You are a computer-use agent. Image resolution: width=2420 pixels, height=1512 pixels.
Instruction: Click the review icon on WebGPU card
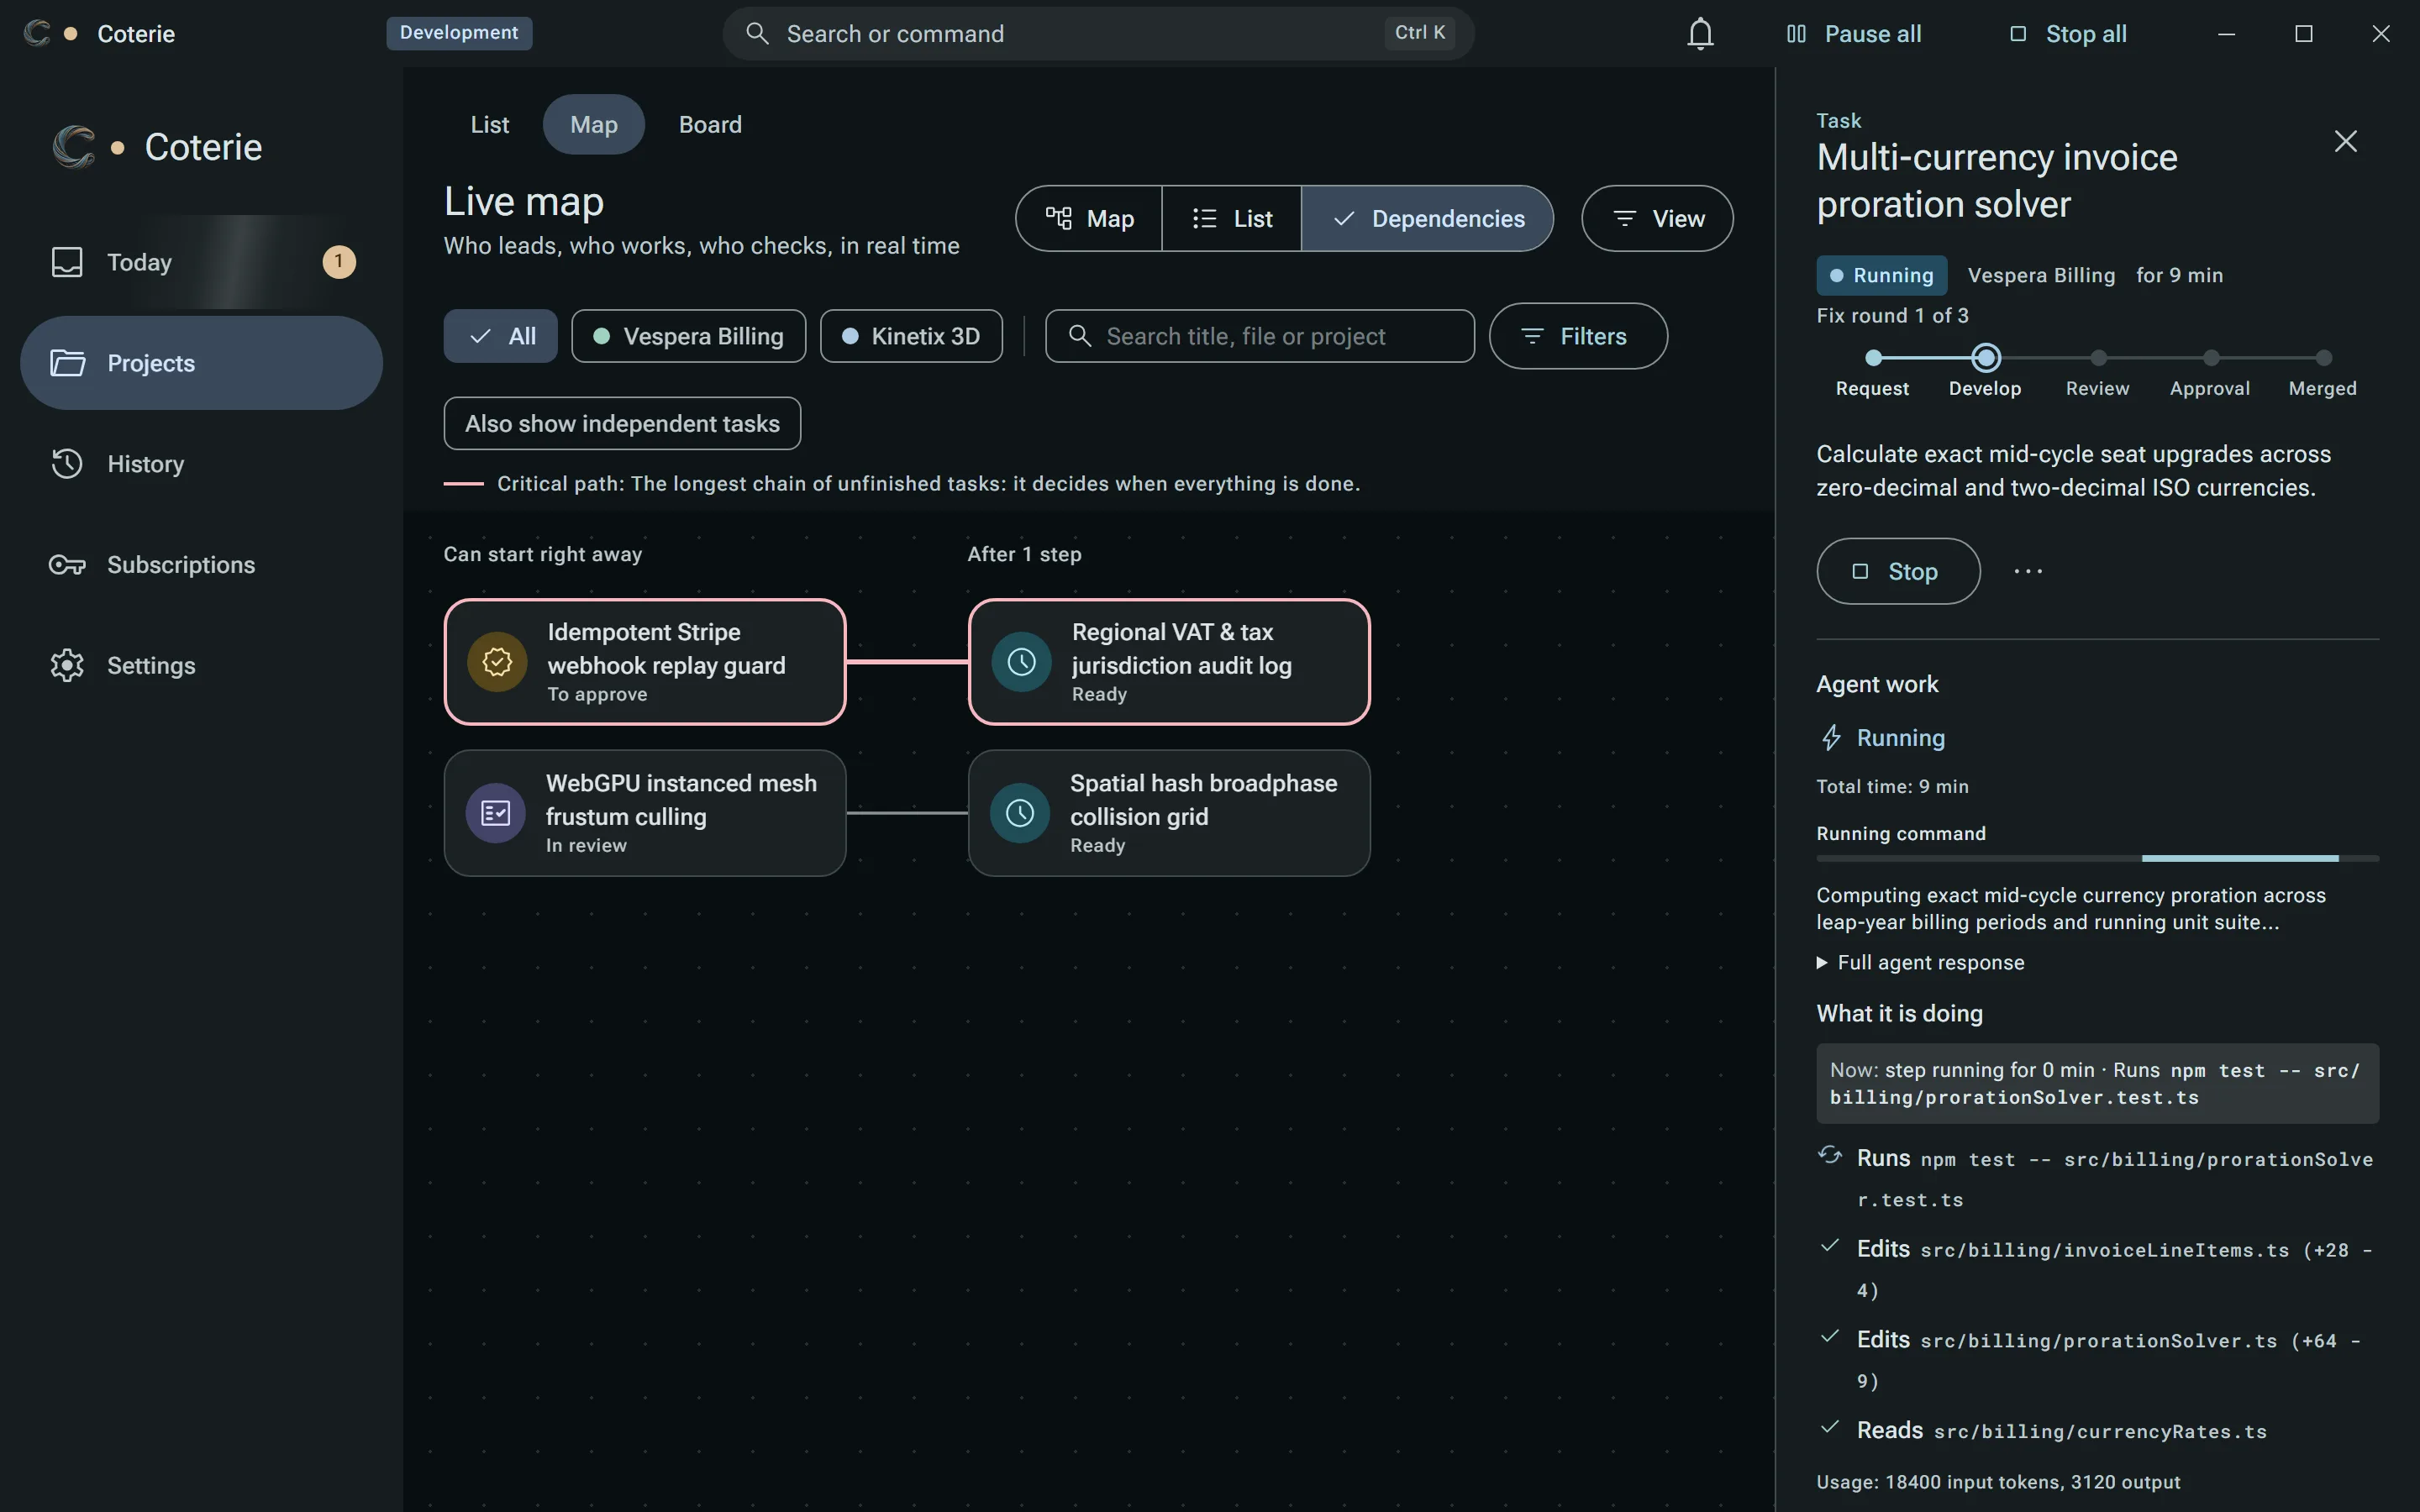tap(496, 813)
